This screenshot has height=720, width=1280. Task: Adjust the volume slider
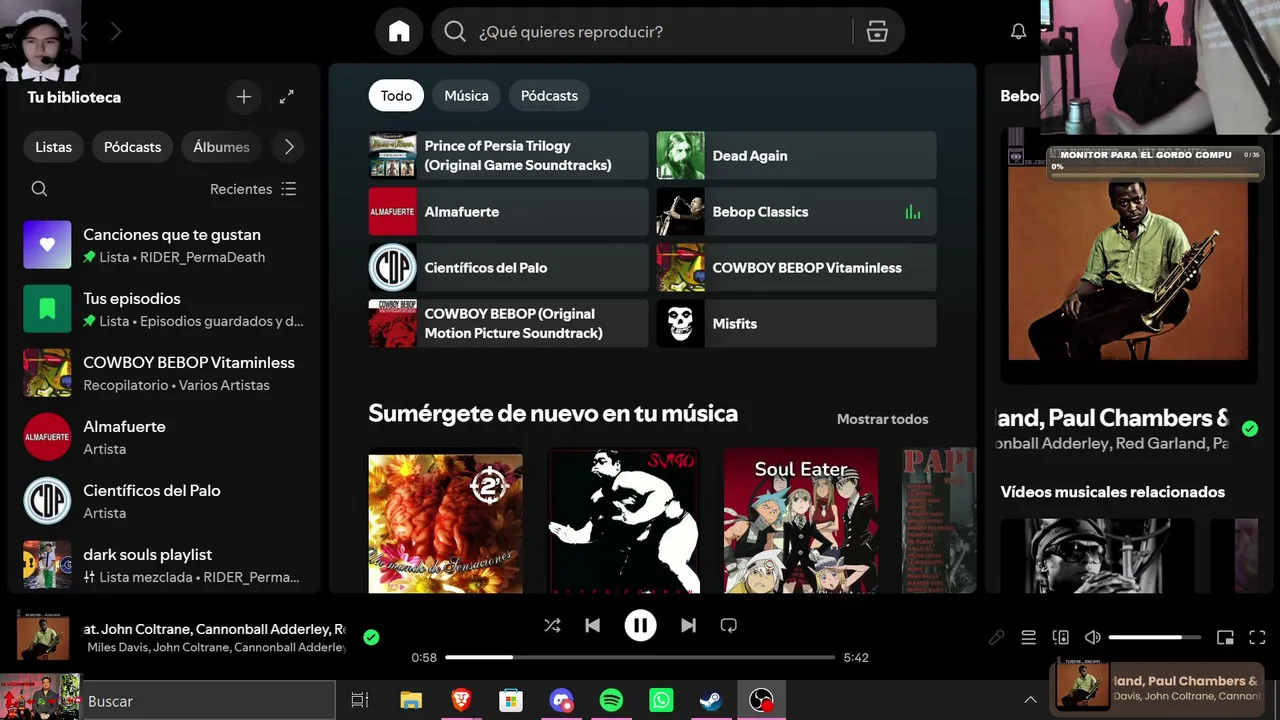(x=1154, y=637)
